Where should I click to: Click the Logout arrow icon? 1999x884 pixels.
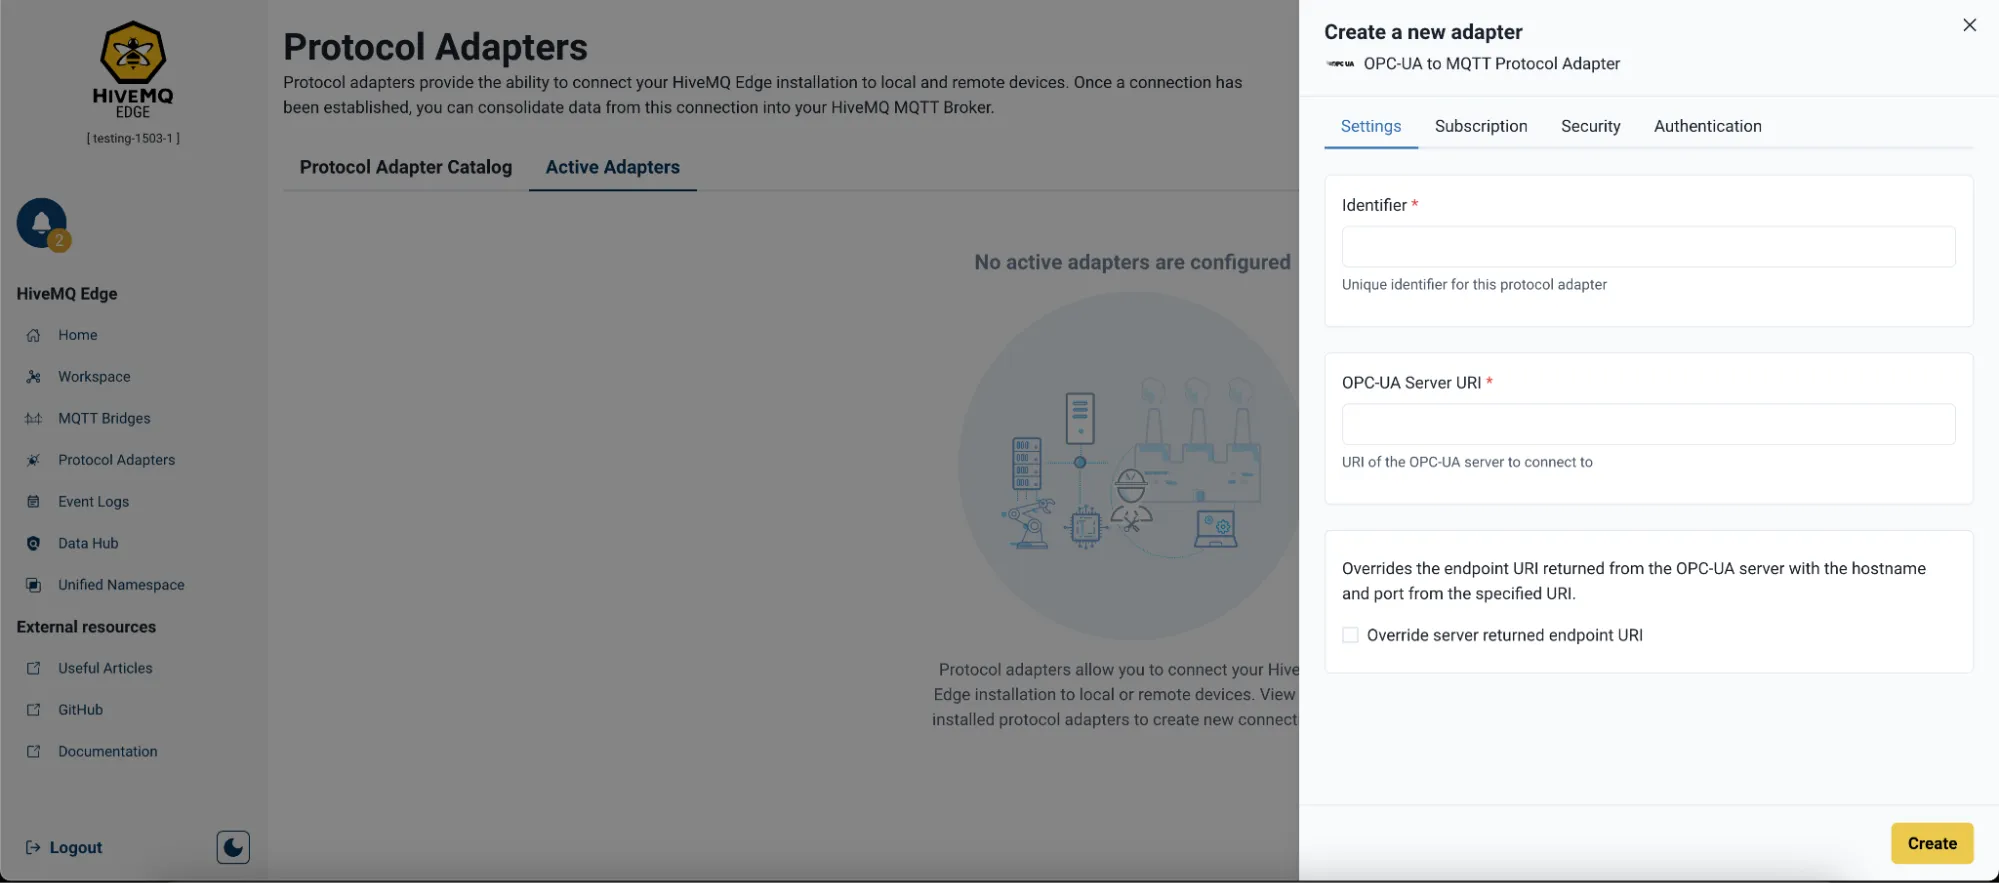pos(33,848)
